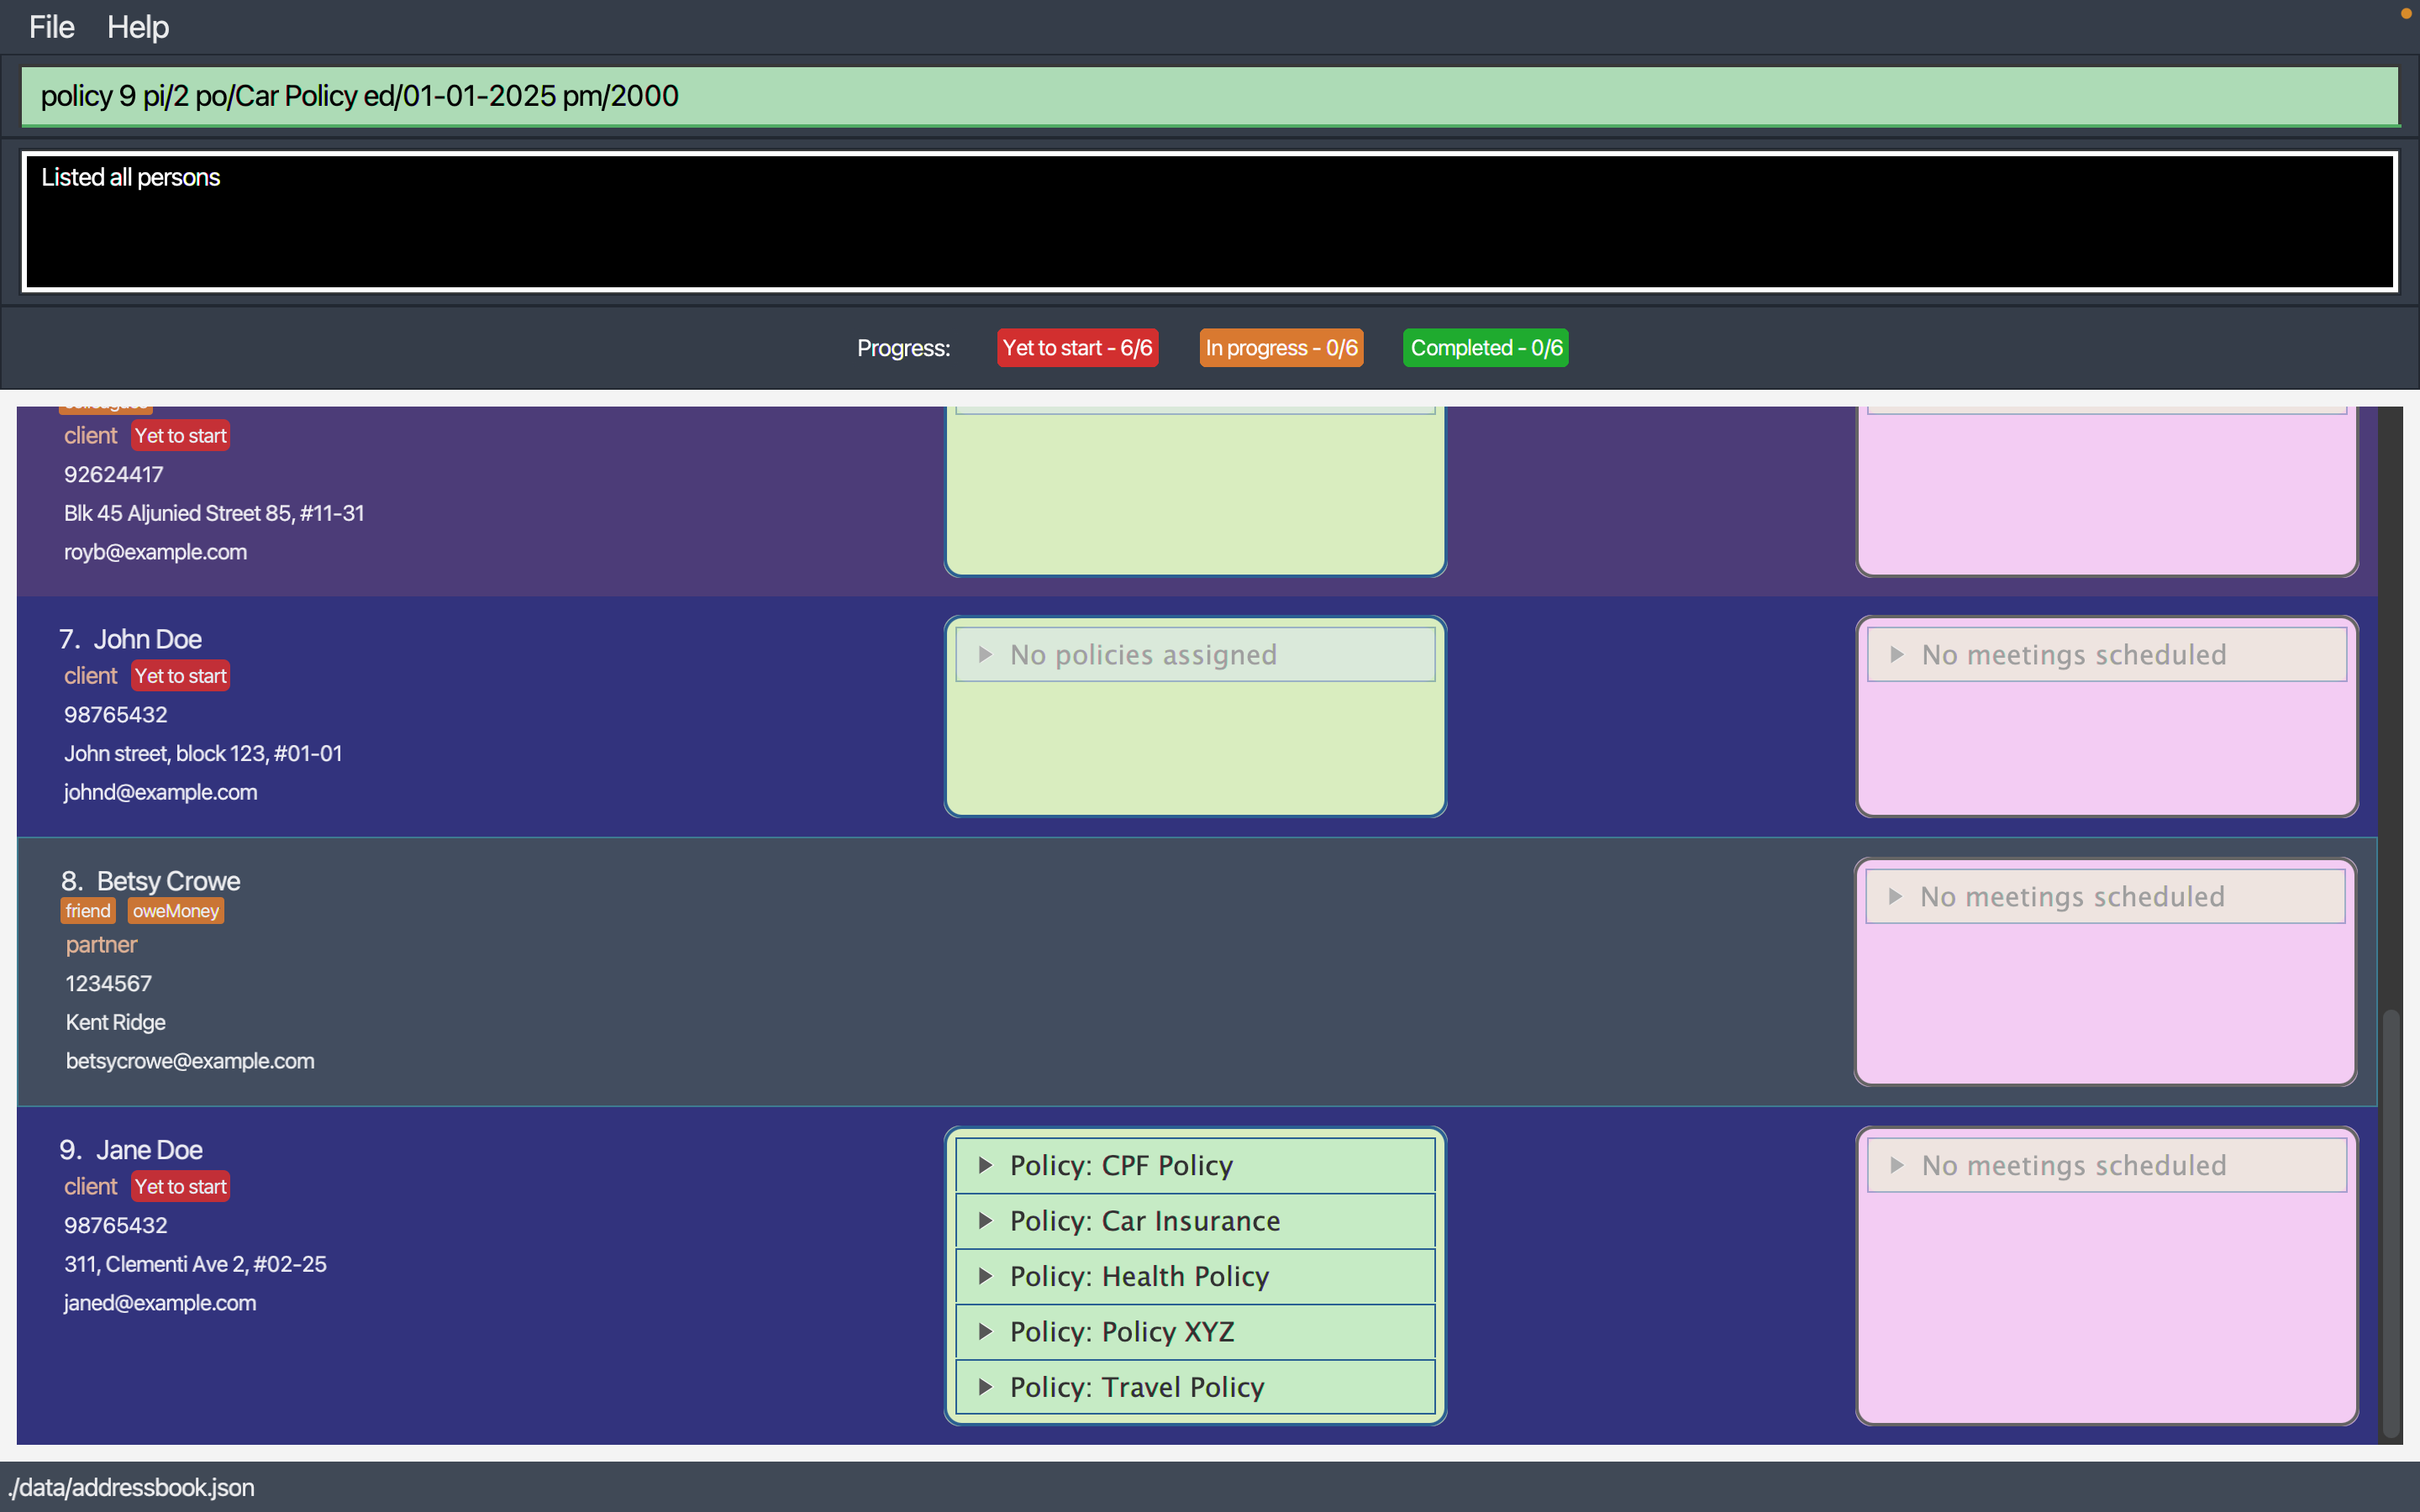Click the command input field at top

(x=1209, y=94)
